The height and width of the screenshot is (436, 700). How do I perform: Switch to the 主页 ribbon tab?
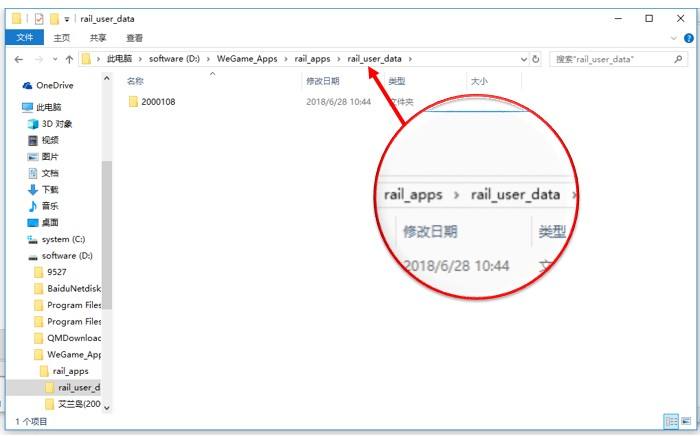coord(62,38)
